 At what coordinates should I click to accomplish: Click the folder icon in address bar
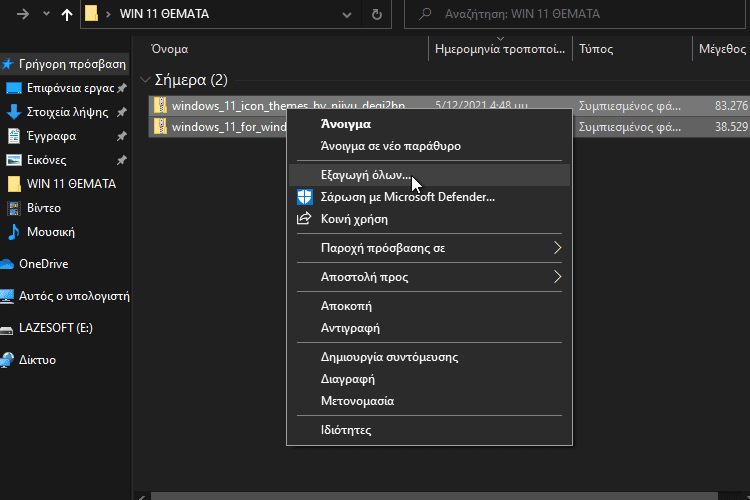pyautogui.click(x=91, y=13)
